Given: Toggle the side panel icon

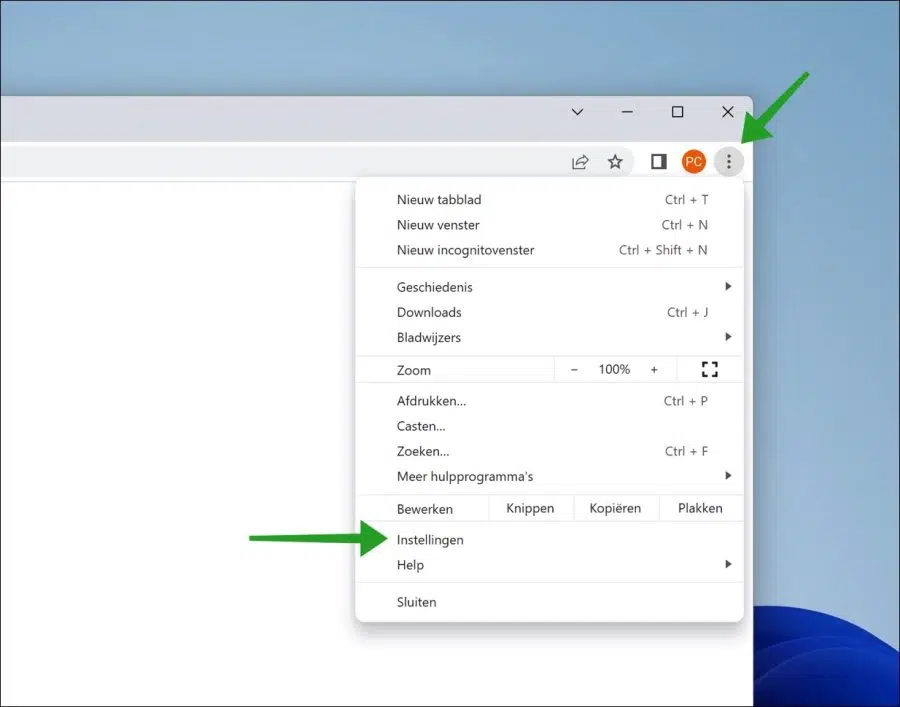Looking at the screenshot, I should 658,162.
